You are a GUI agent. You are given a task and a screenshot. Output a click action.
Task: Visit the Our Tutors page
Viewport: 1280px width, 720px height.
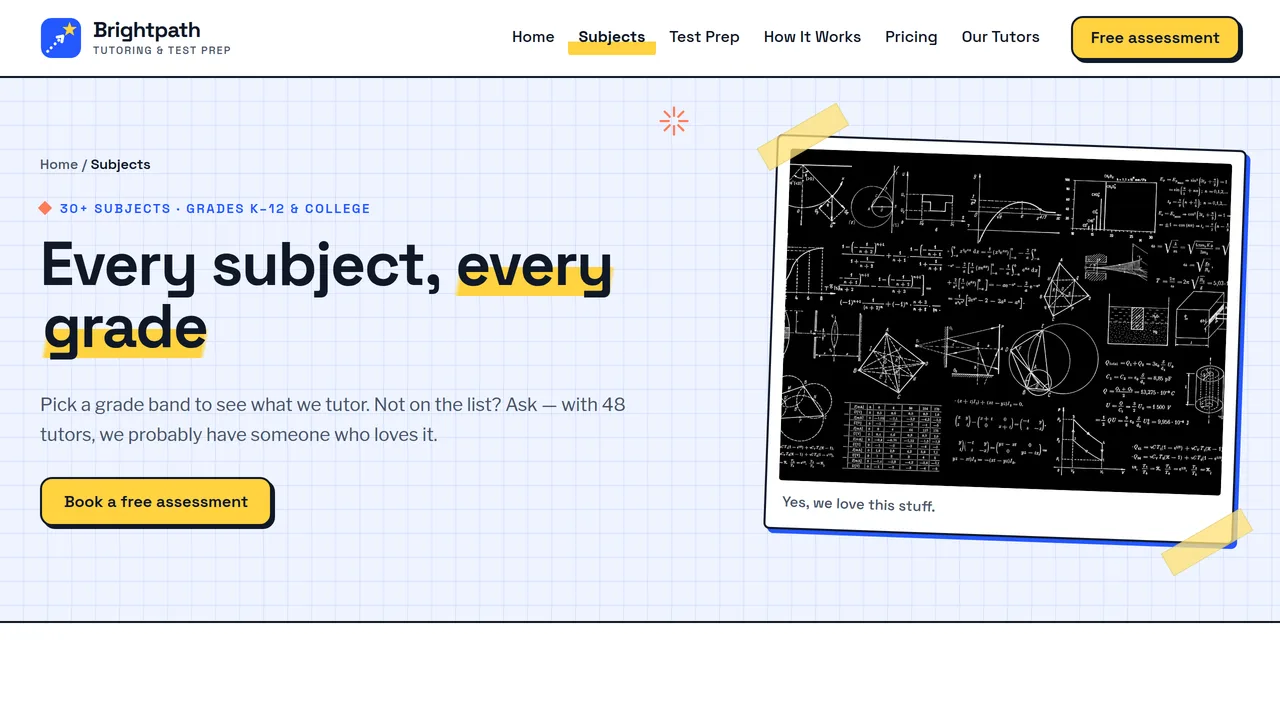click(x=1000, y=37)
